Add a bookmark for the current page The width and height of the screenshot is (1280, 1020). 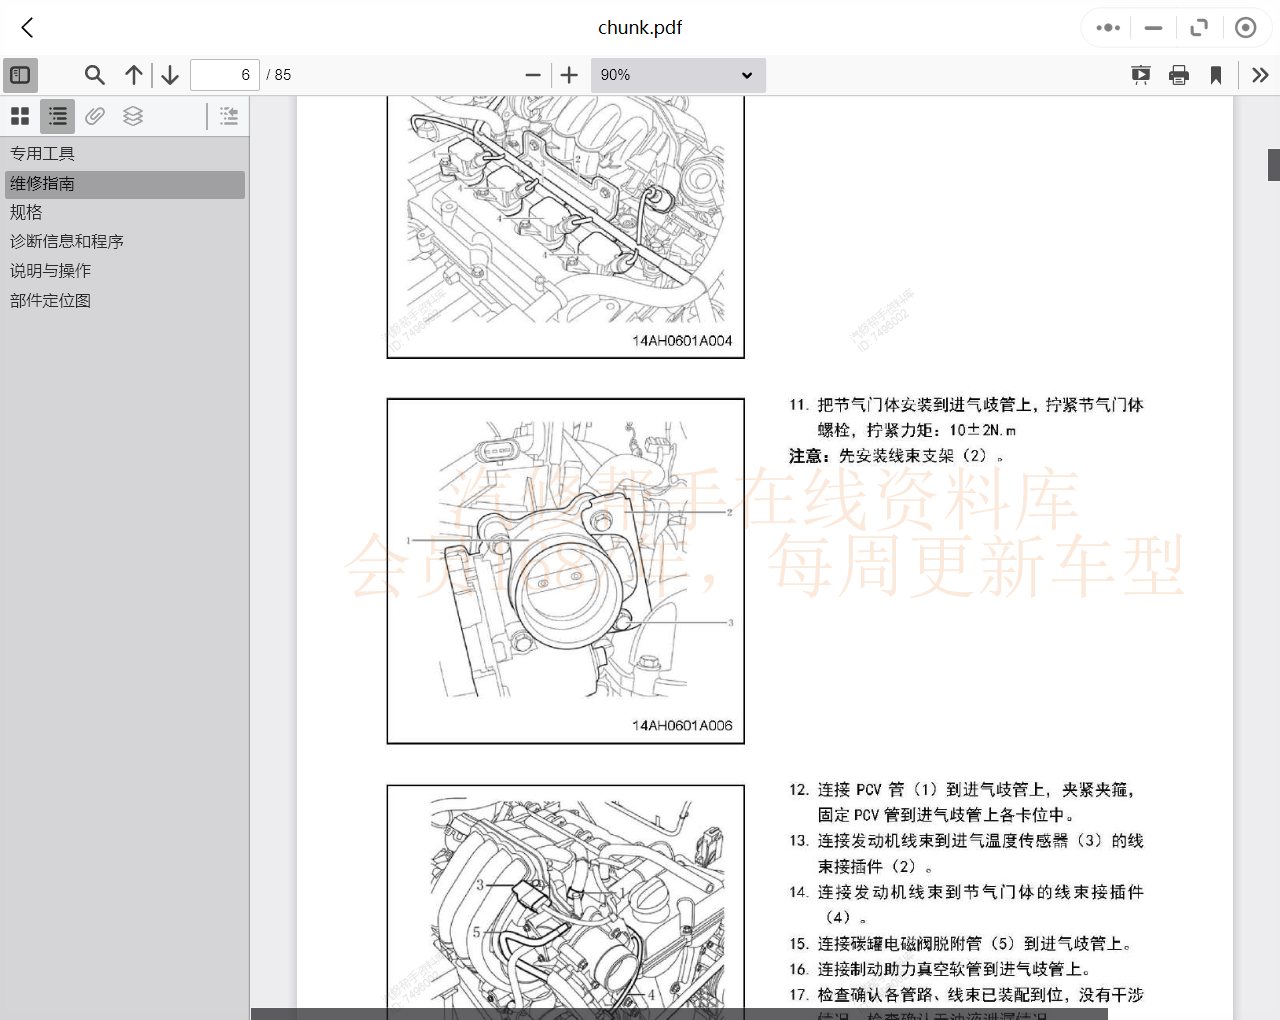point(1215,74)
